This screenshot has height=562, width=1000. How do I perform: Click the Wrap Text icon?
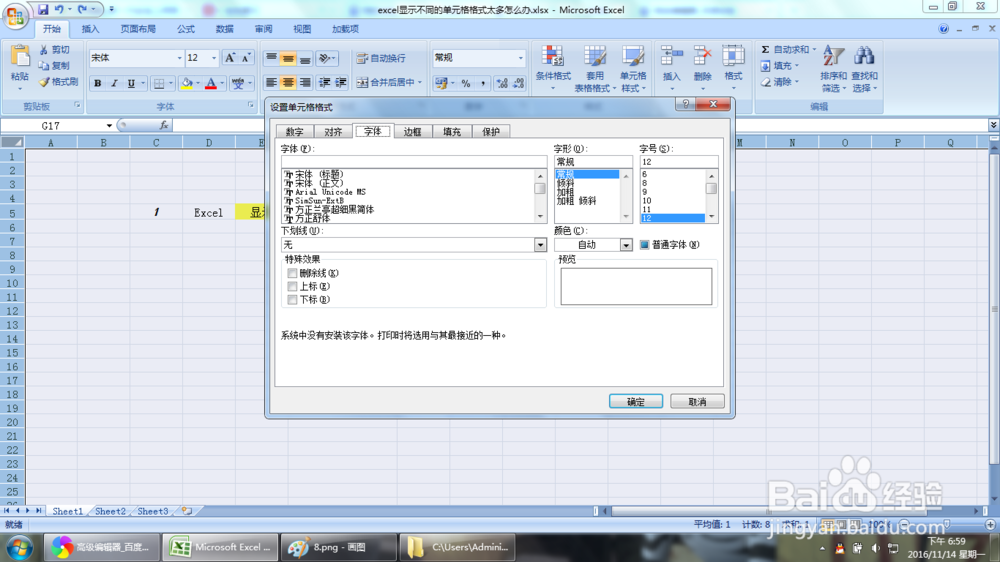tap(362, 58)
